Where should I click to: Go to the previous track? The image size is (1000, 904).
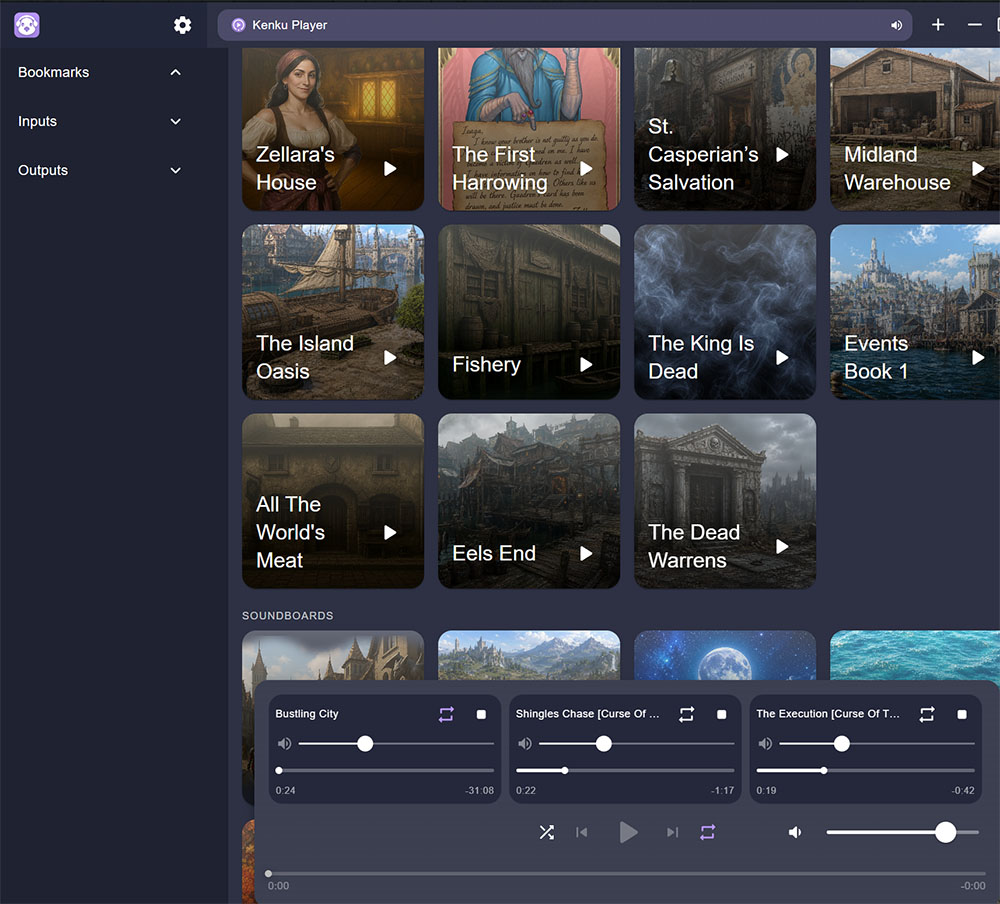pyautogui.click(x=582, y=832)
